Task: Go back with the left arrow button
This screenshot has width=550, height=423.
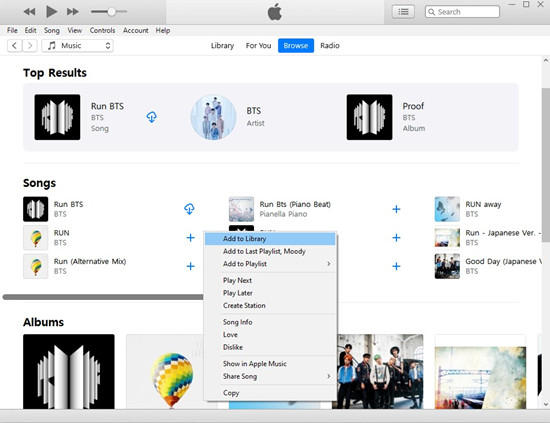Action: tap(14, 46)
